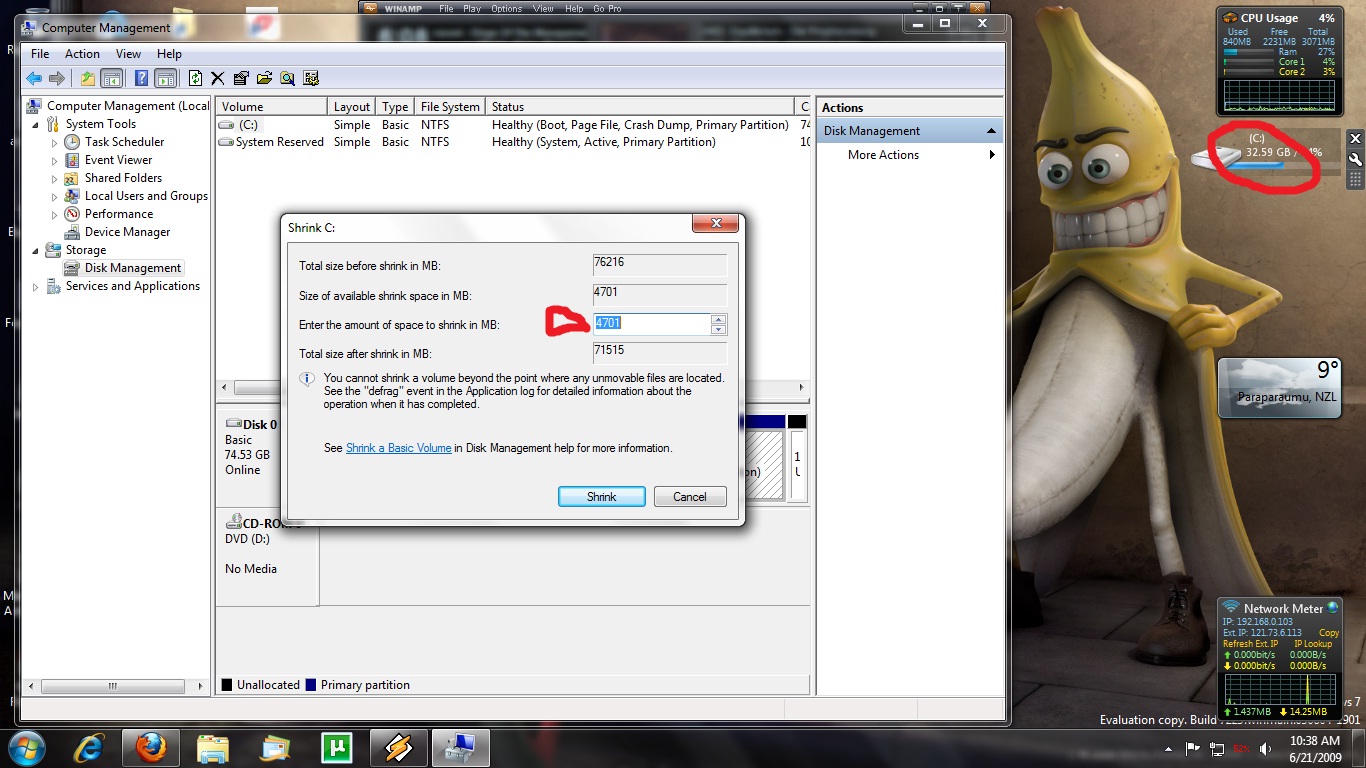Expand the Event Viewer node
Viewport: 1366px width, 768px height.
coord(55,160)
